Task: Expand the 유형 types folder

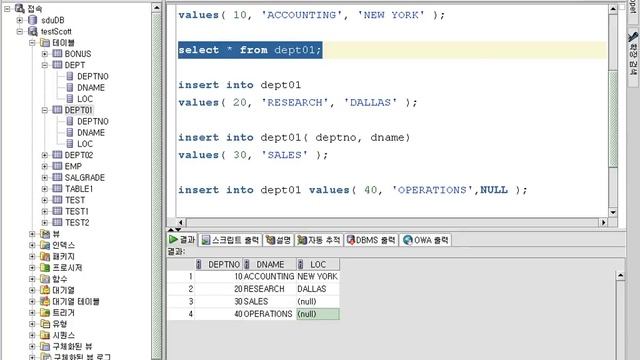Action: [32, 324]
